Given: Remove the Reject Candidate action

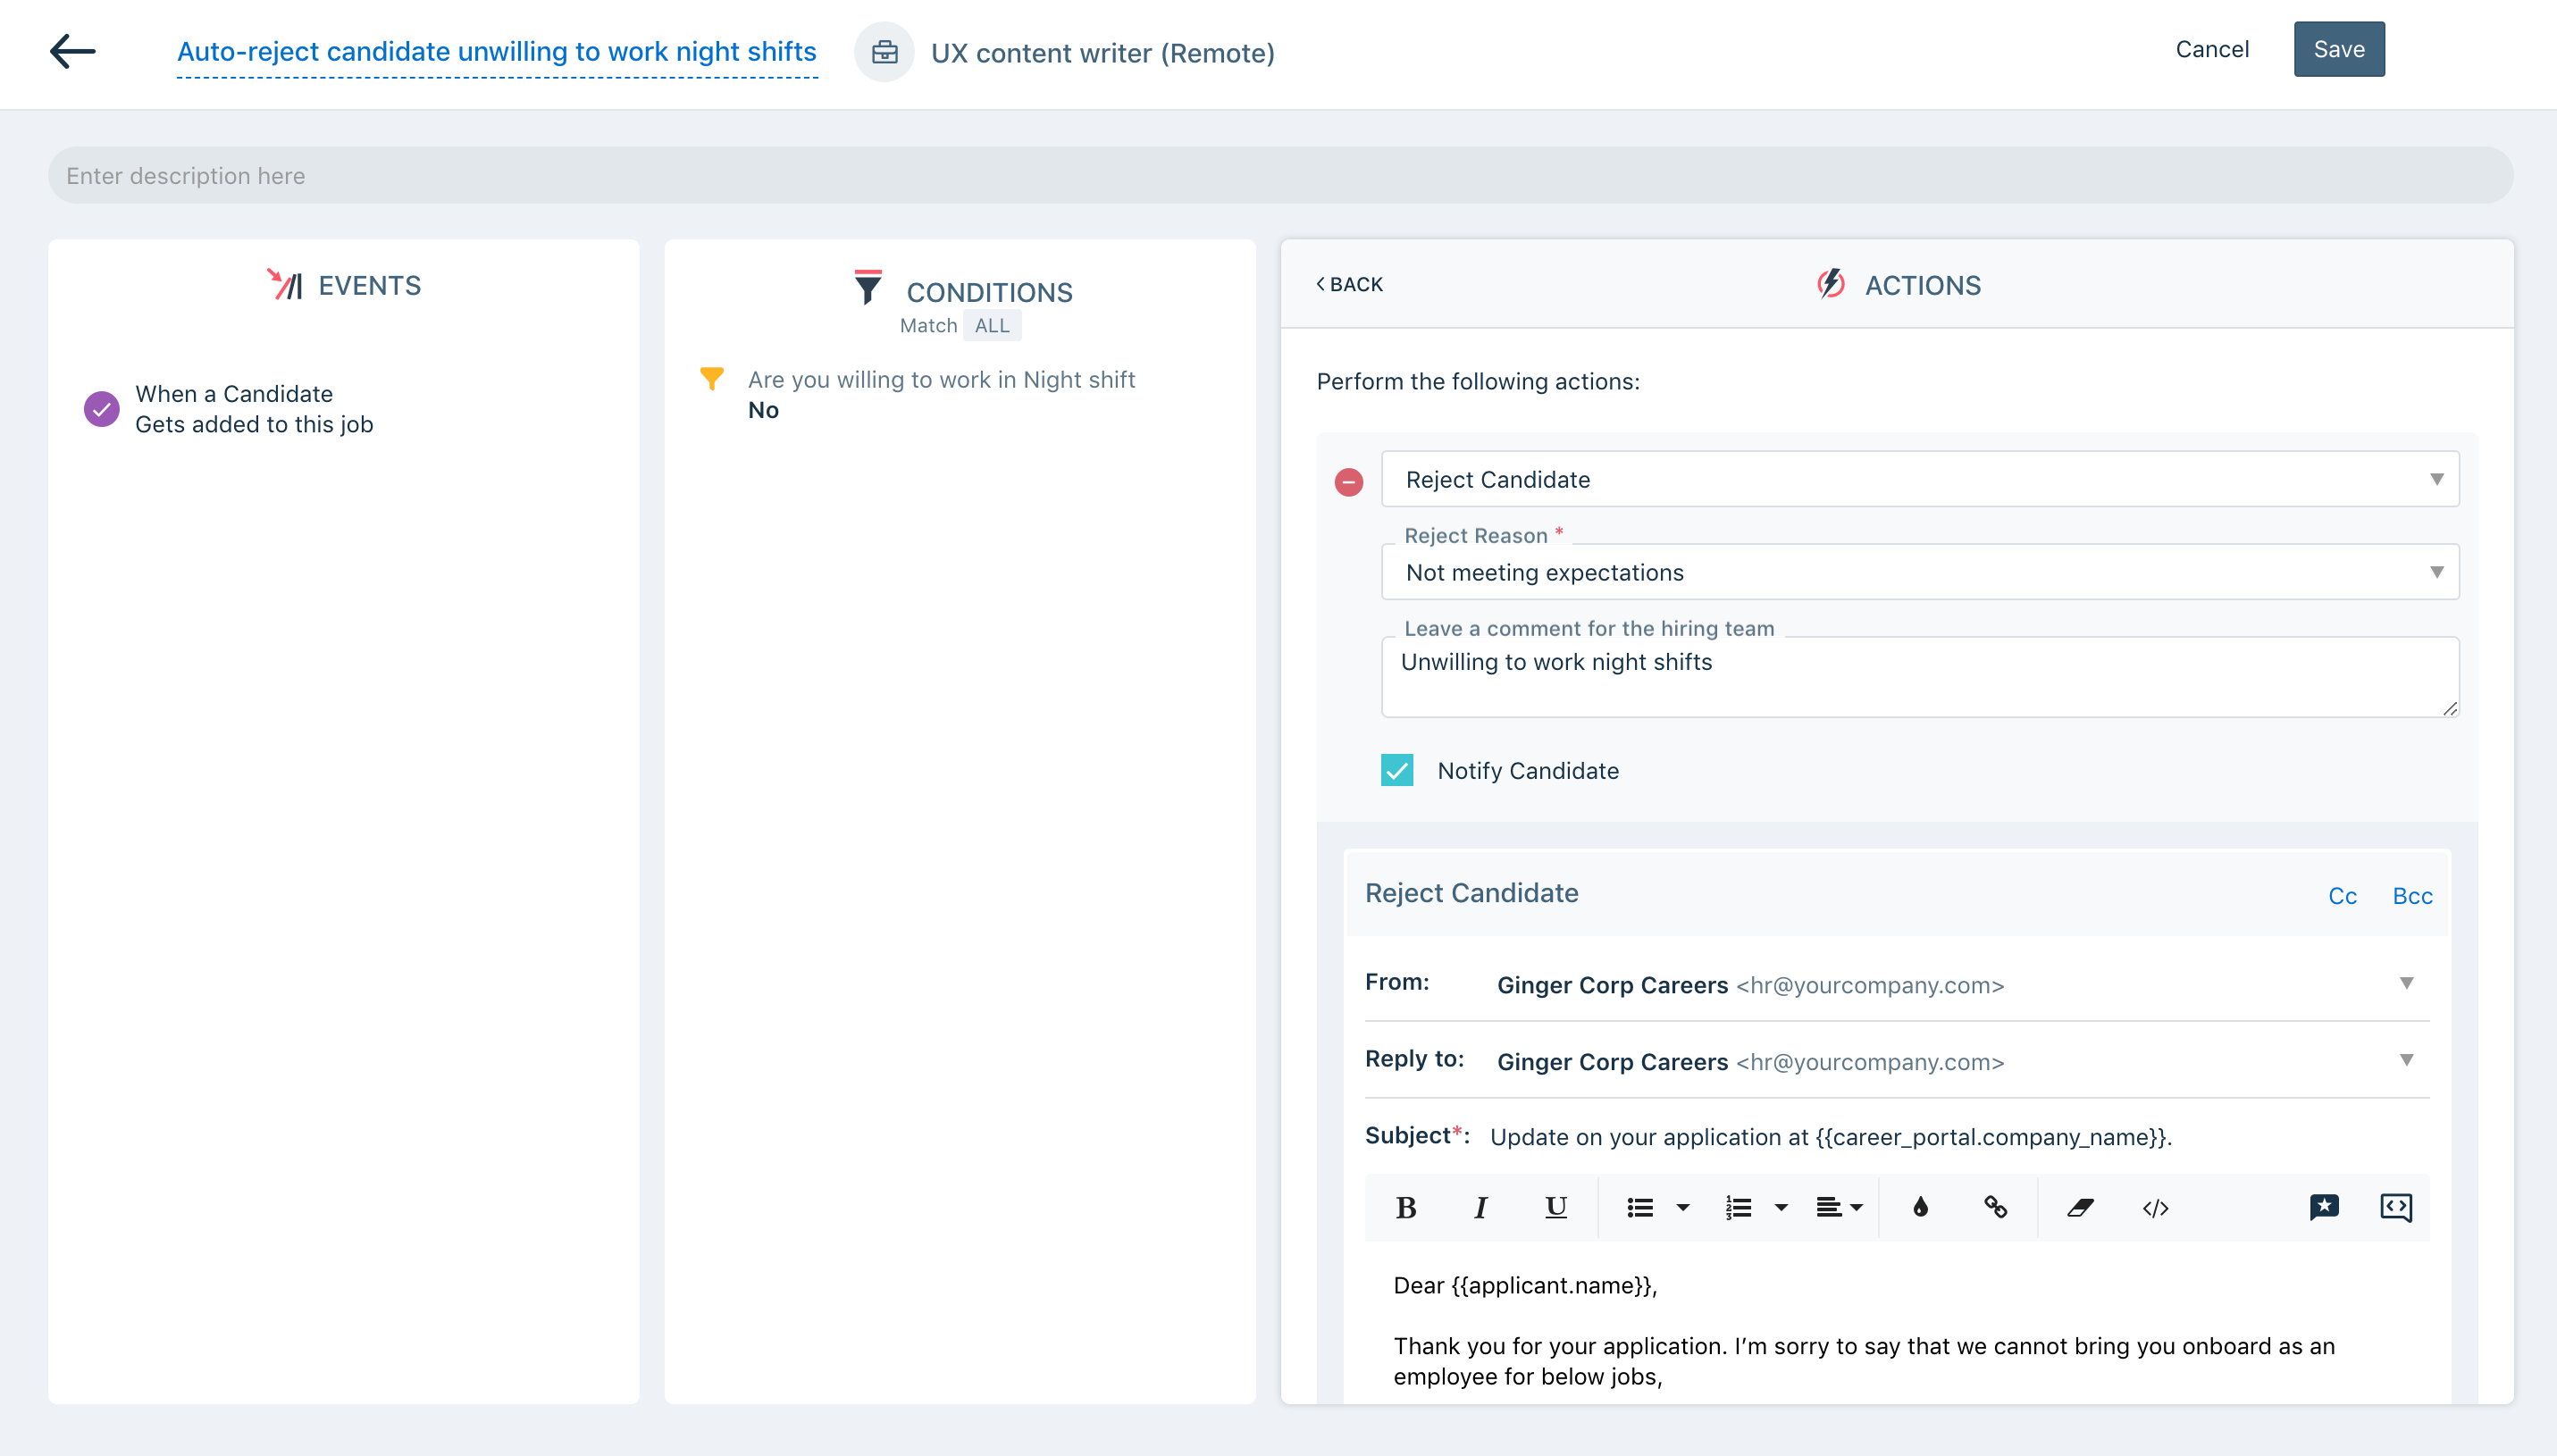Looking at the screenshot, I should click(x=1349, y=482).
